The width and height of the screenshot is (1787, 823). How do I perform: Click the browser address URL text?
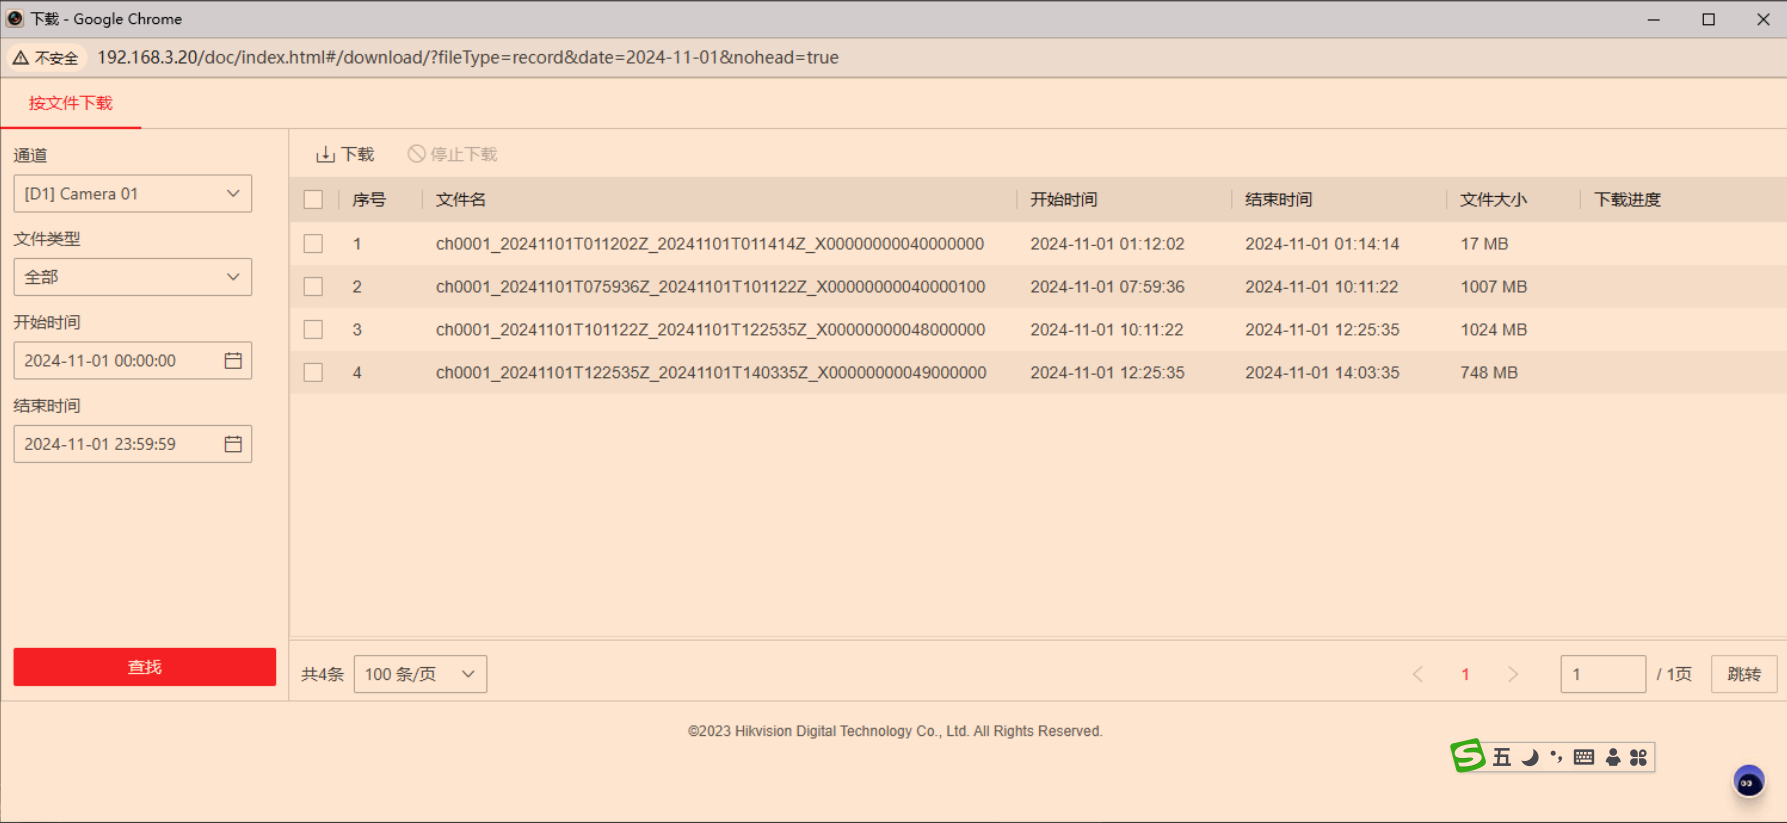468,58
